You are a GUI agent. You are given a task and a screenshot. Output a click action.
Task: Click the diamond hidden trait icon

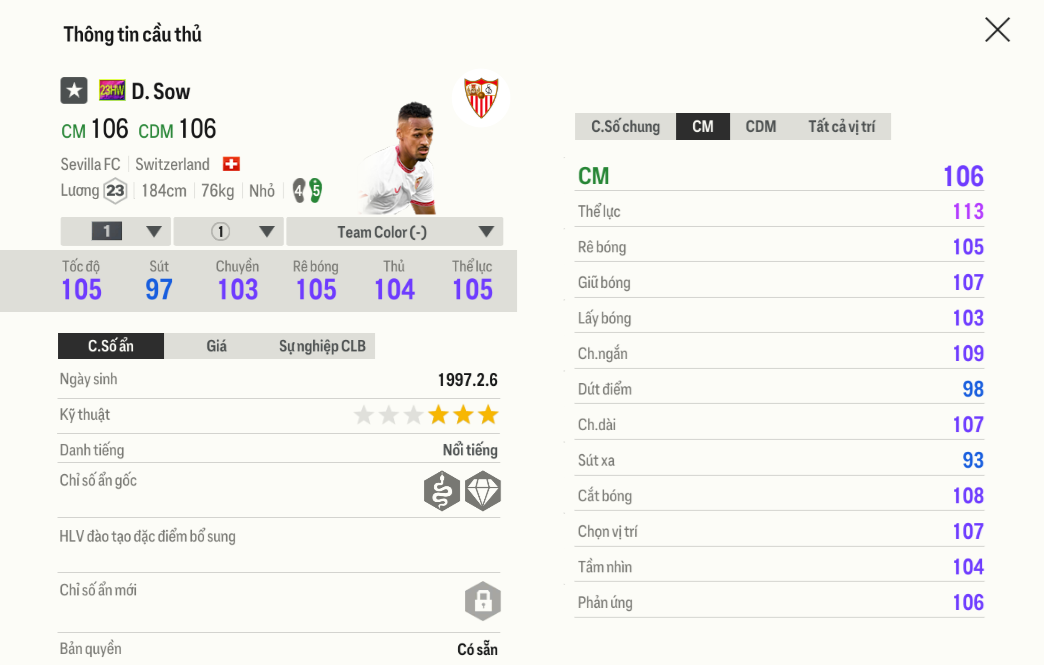pyautogui.click(x=483, y=491)
